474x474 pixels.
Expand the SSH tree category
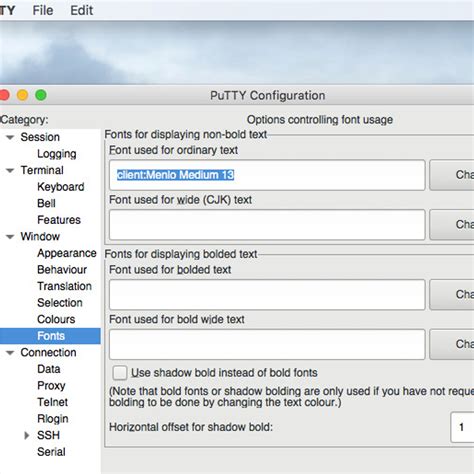click(27, 435)
